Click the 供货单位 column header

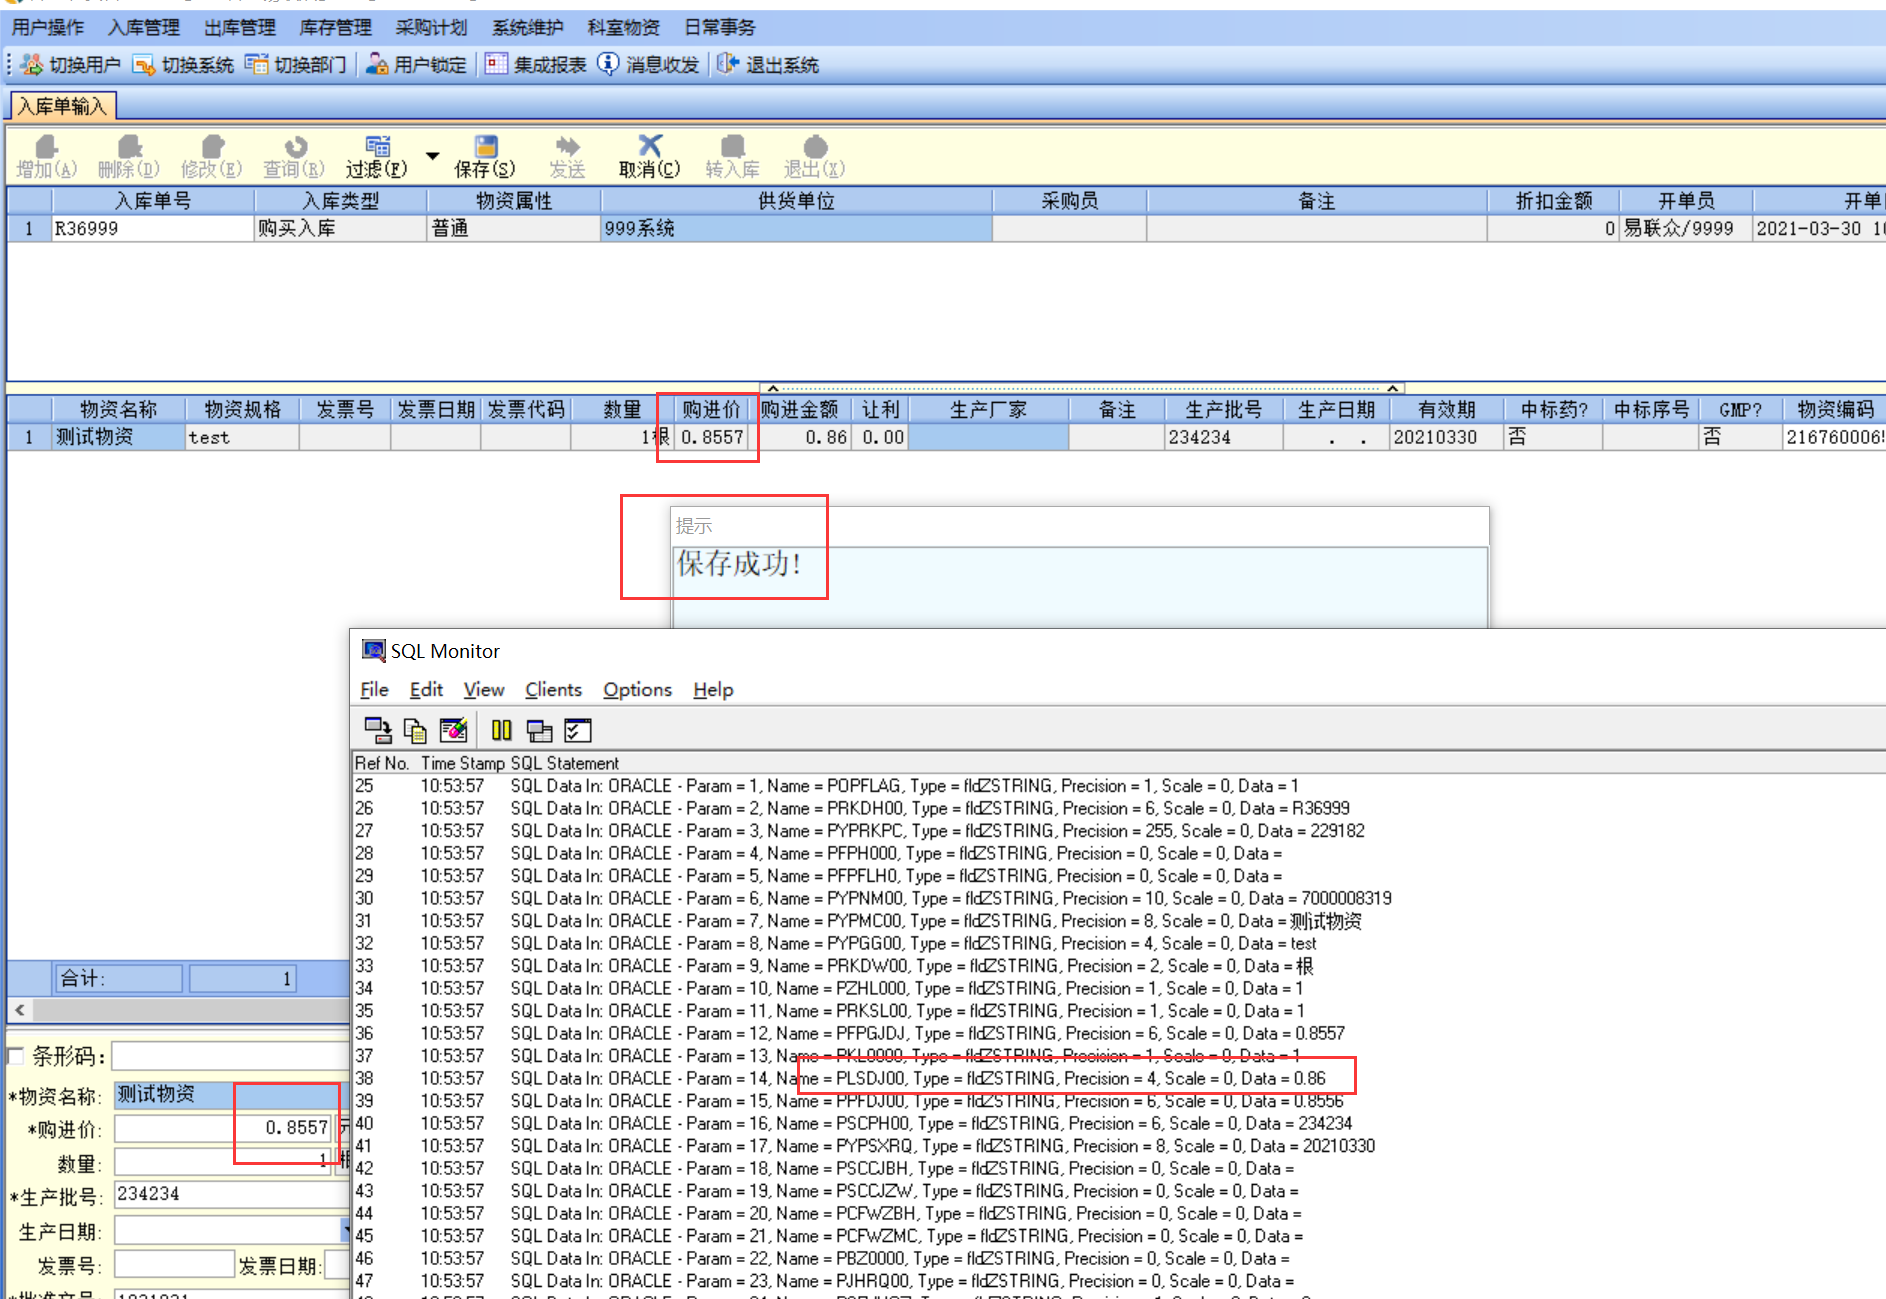click(796, 201)
